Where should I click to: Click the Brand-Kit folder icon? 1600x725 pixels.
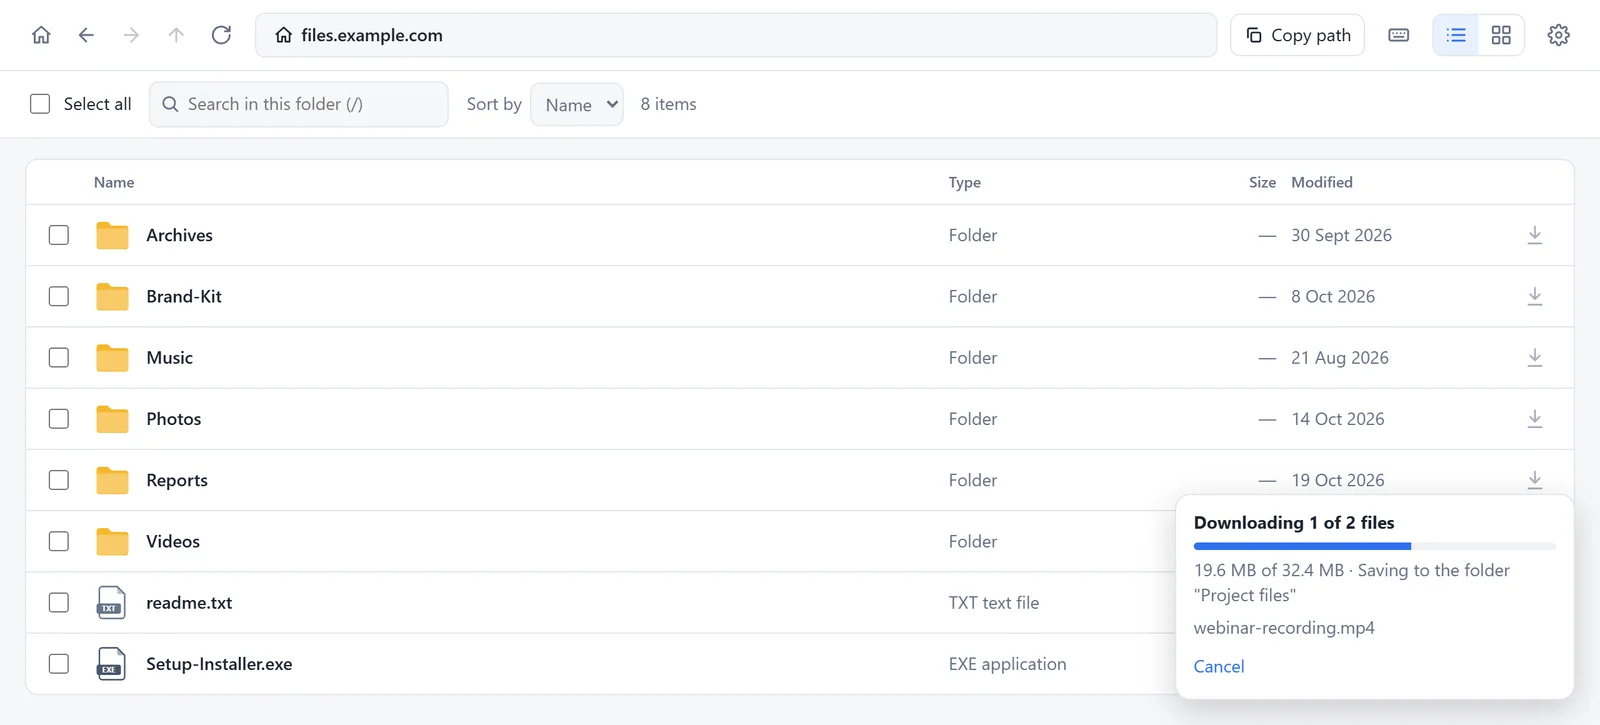click(x=112, y=296)
